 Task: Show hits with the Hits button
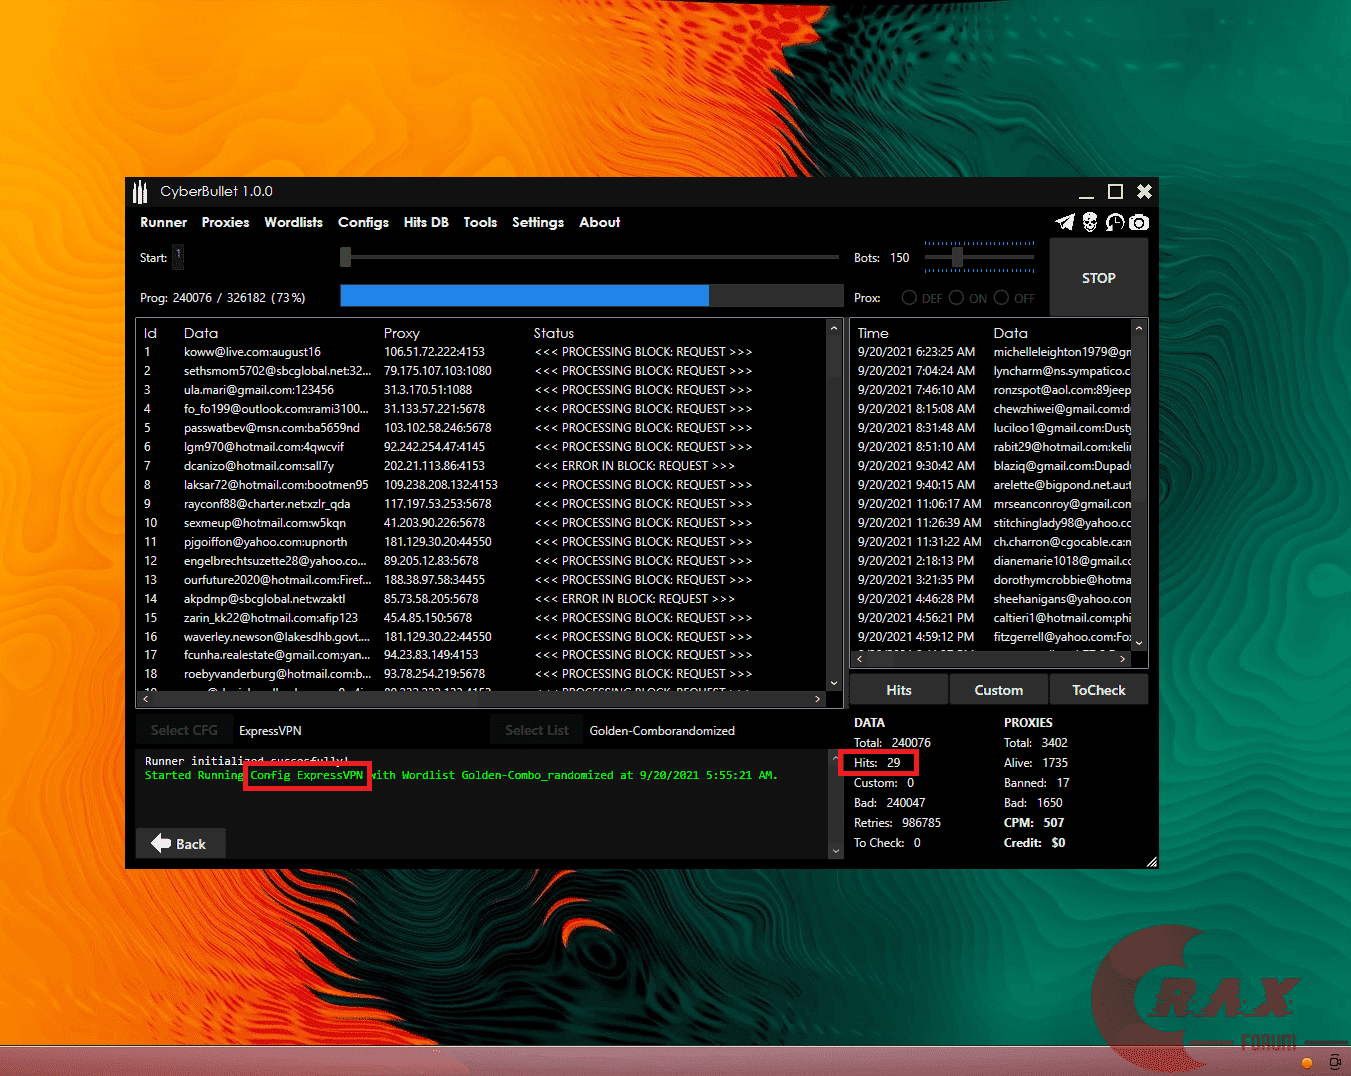point(897,689)
